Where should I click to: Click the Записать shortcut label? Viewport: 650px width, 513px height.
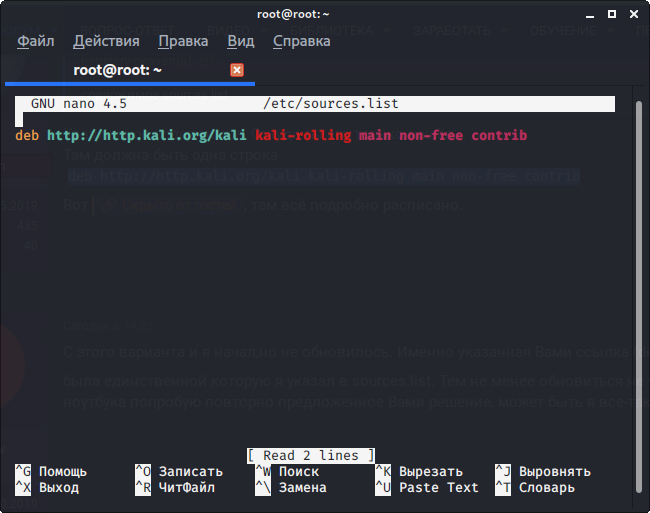(x=190, y=471)
